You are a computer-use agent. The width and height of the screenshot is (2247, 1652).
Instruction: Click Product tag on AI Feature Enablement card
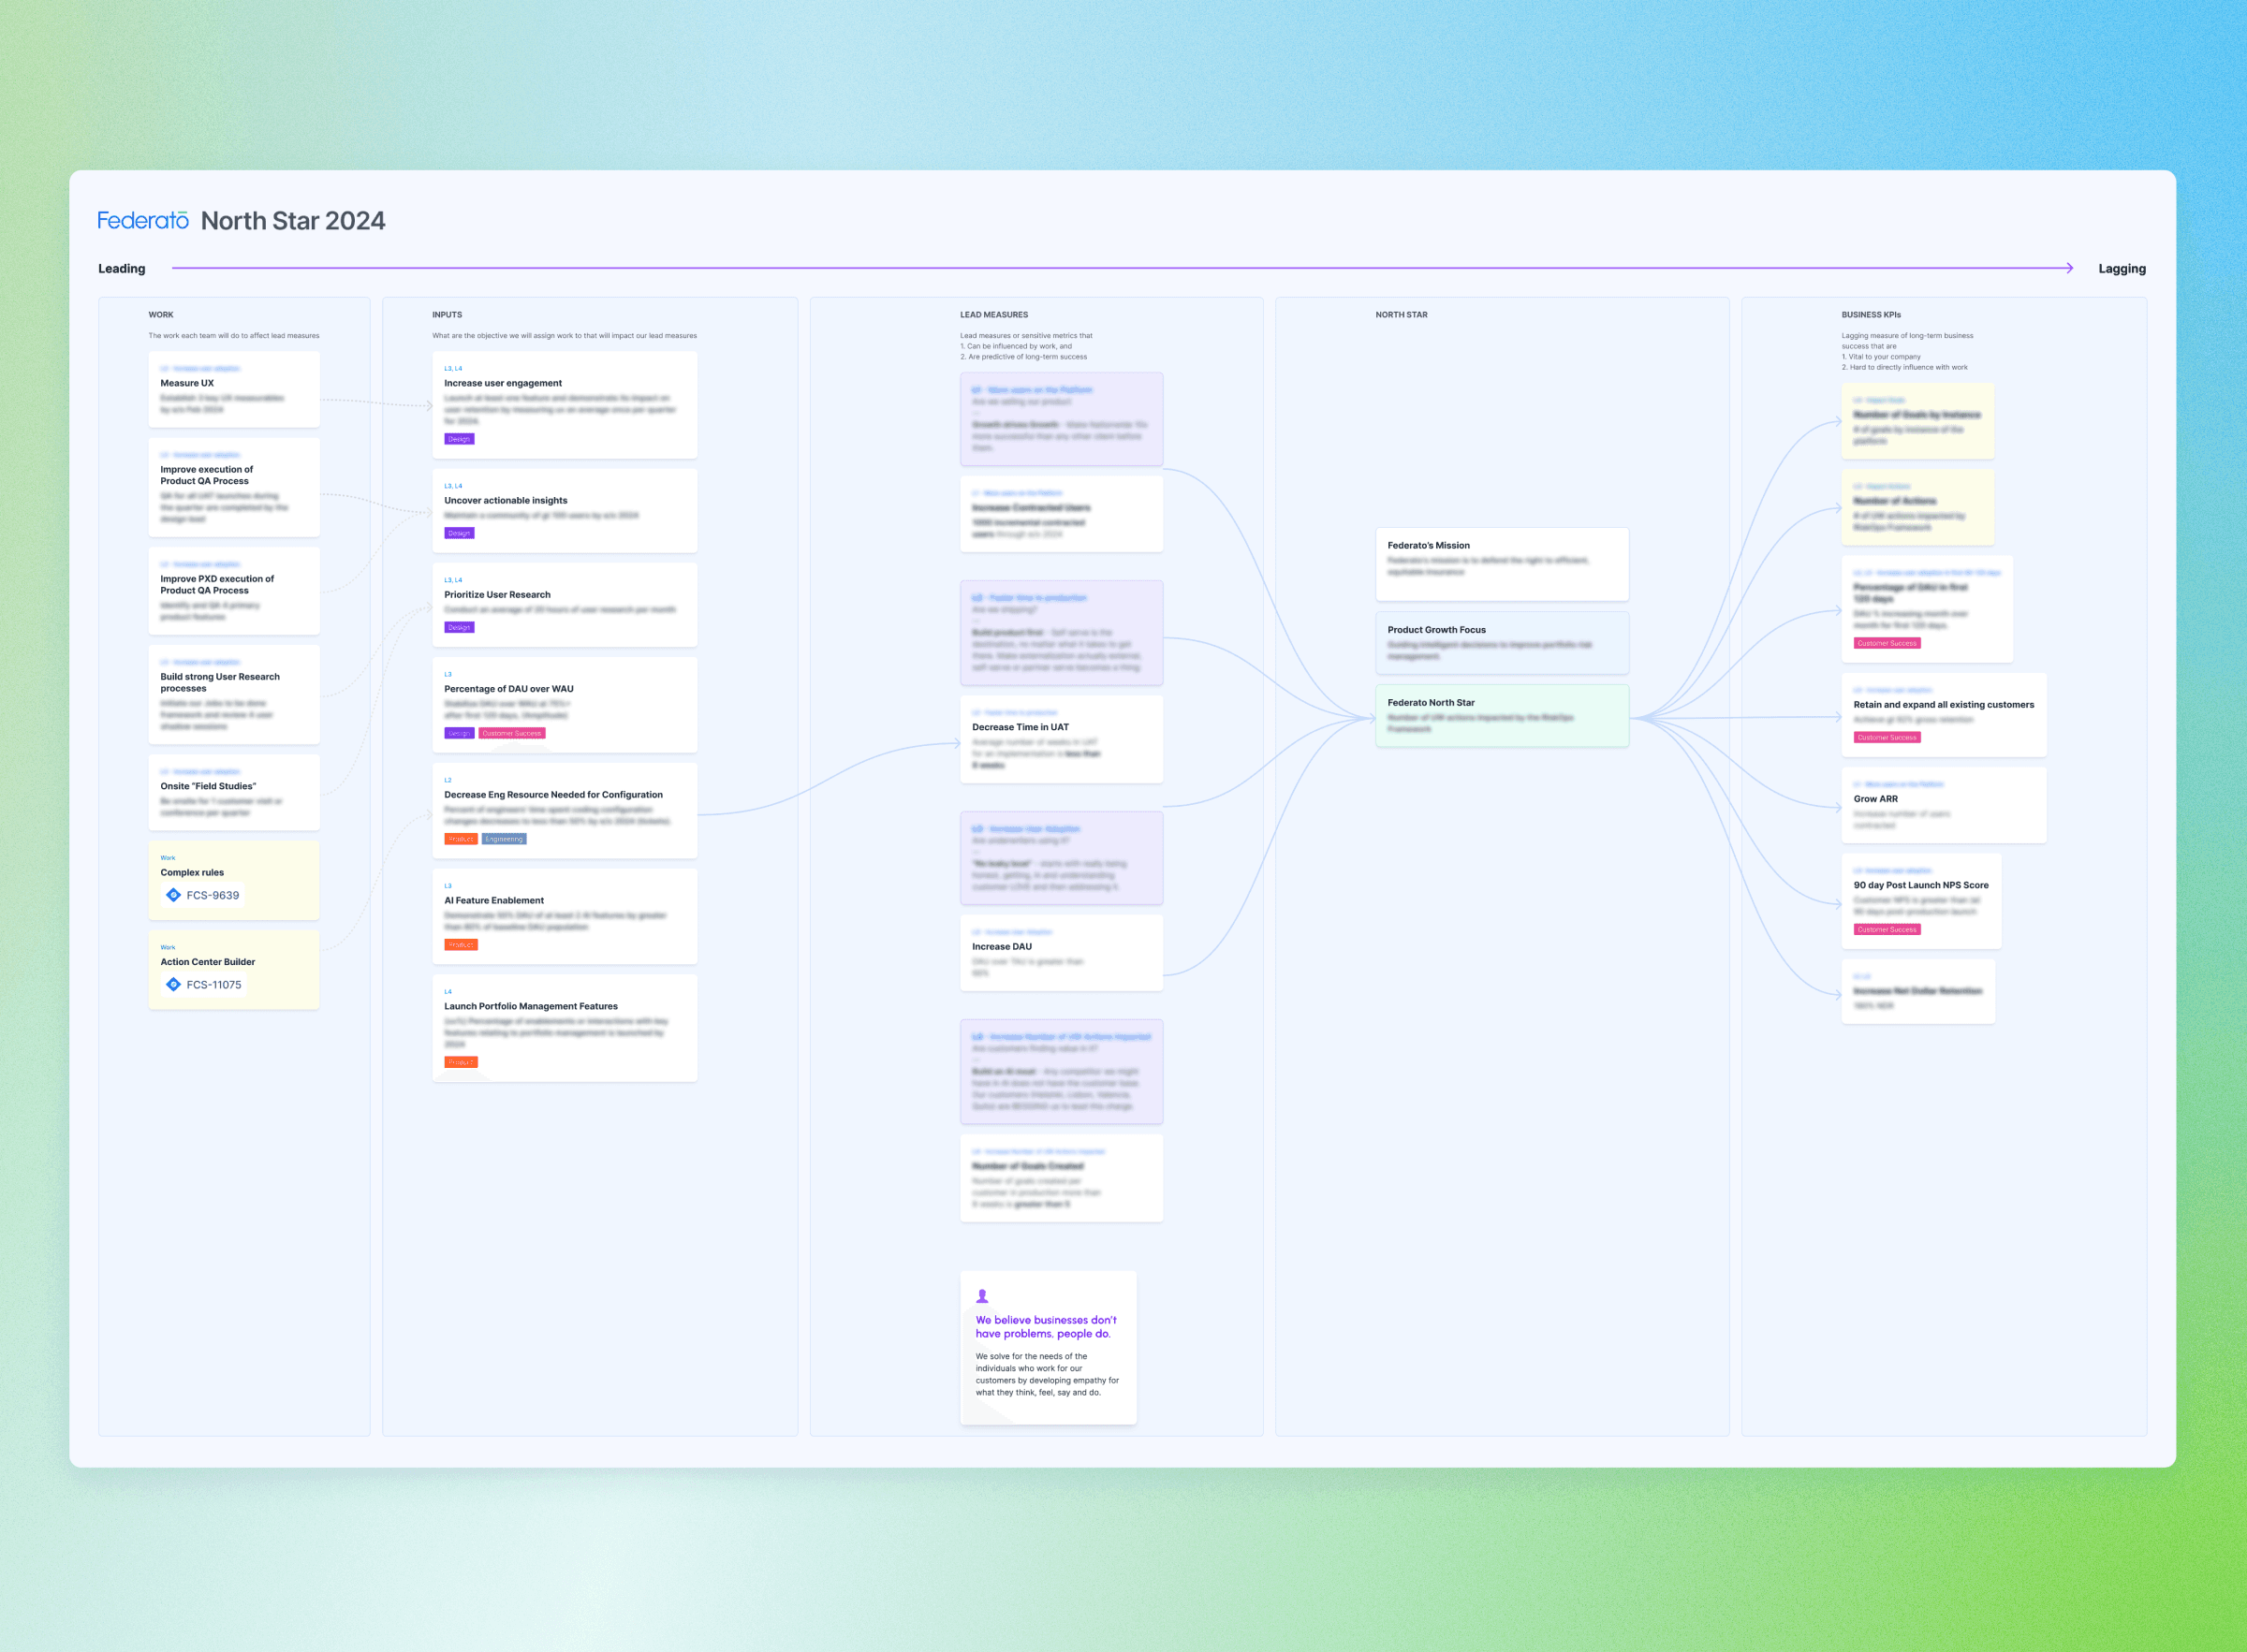click(461, 945)
